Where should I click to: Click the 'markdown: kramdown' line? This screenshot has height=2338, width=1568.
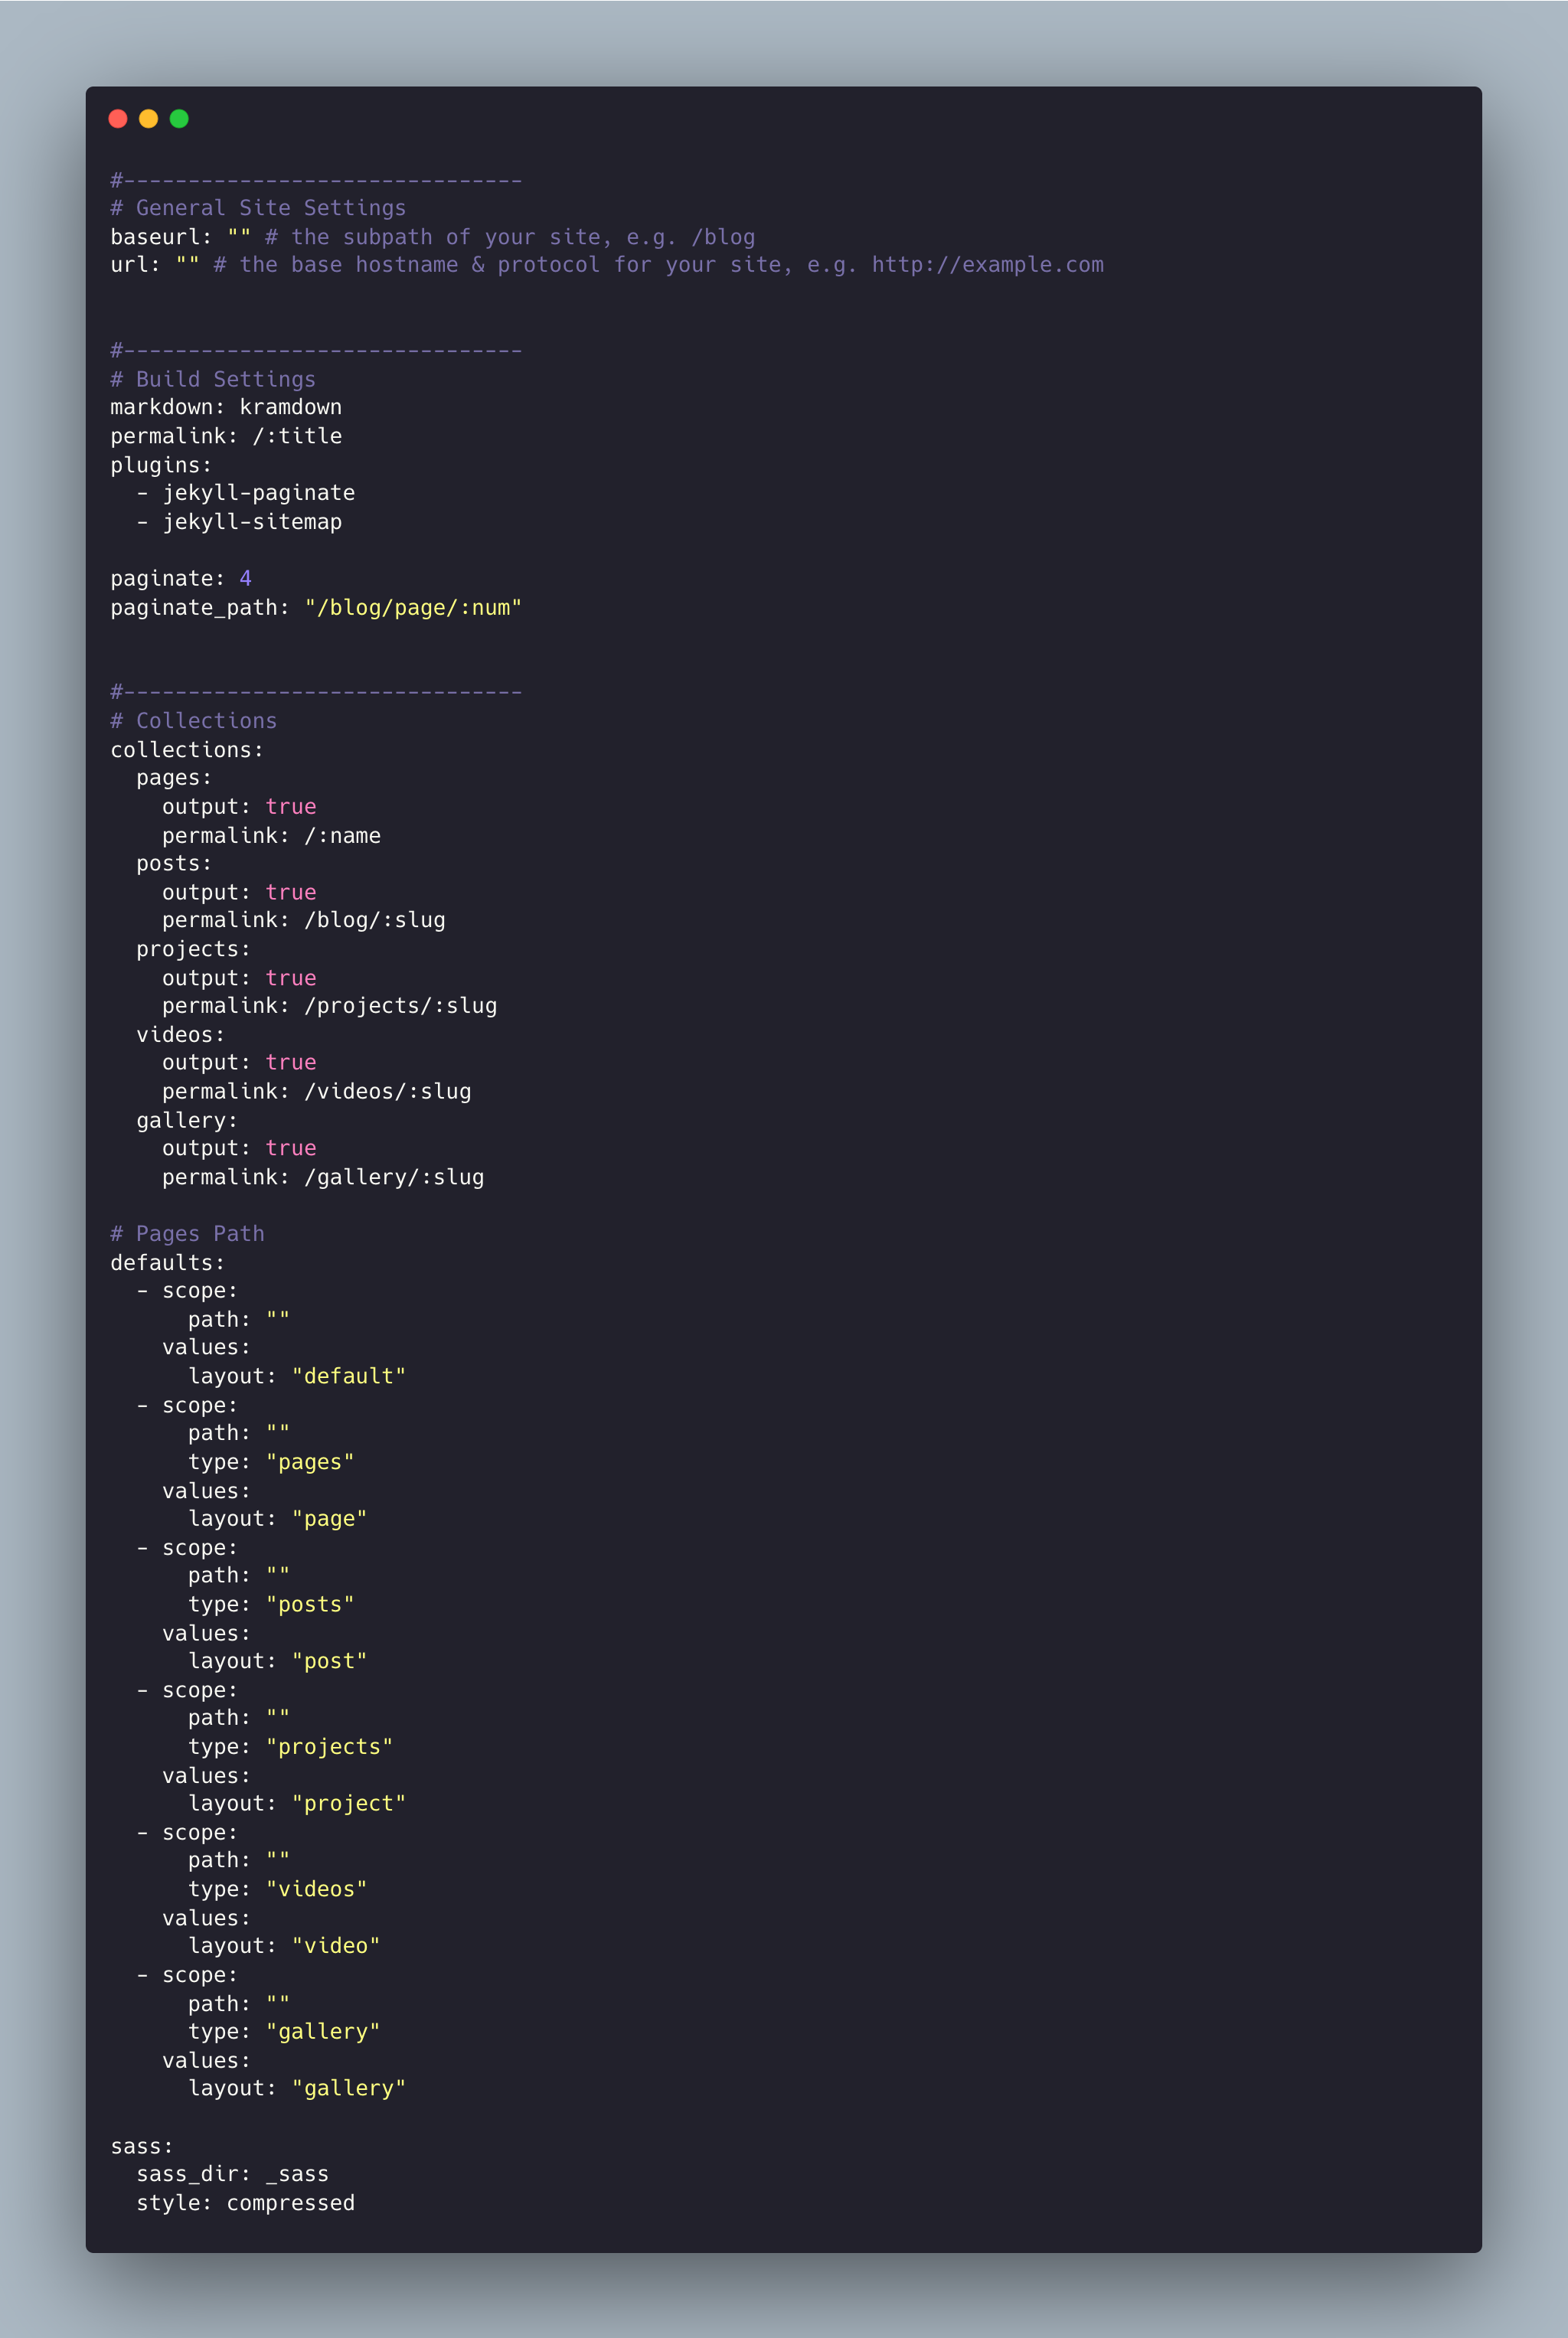click(x=226, y=407)
